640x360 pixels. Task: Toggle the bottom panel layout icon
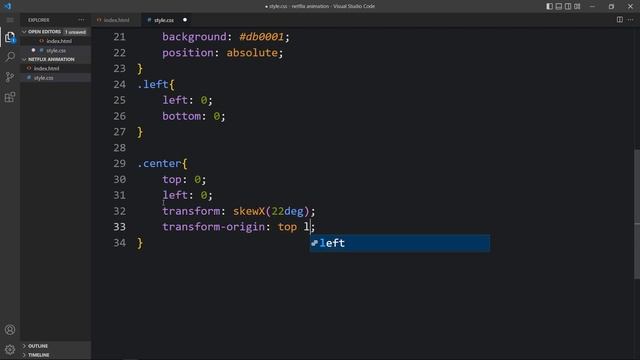click(x=559, y=6)
